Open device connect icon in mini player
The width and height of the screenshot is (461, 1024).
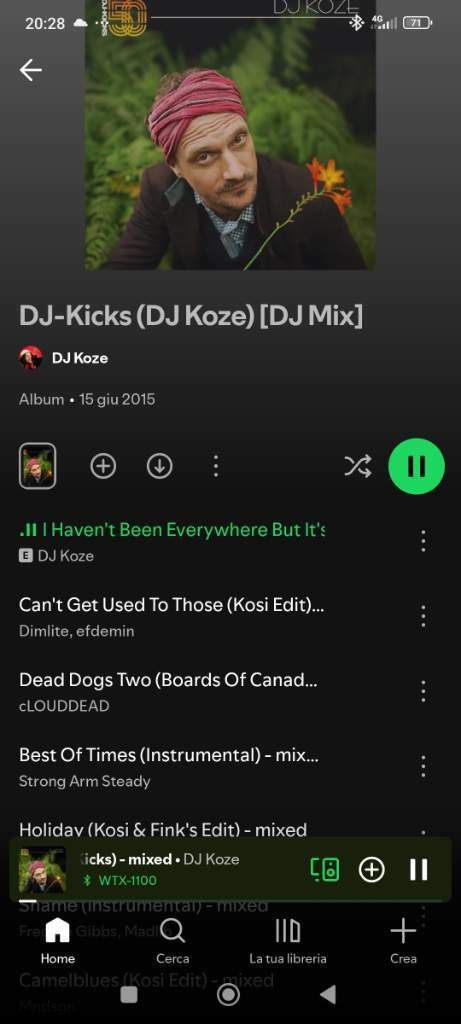pyautogui.click(x=325, y=869)
